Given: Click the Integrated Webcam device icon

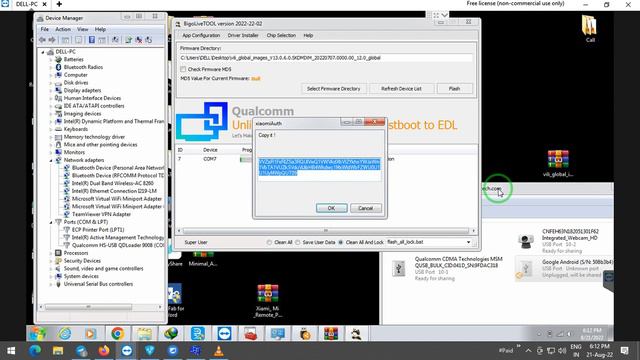Looking at the screenshot, I should point(526,240).
